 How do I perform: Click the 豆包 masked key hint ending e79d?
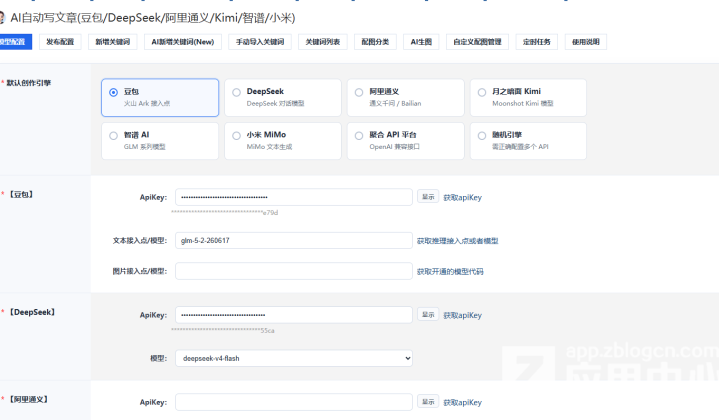click(x=225, y=212)
